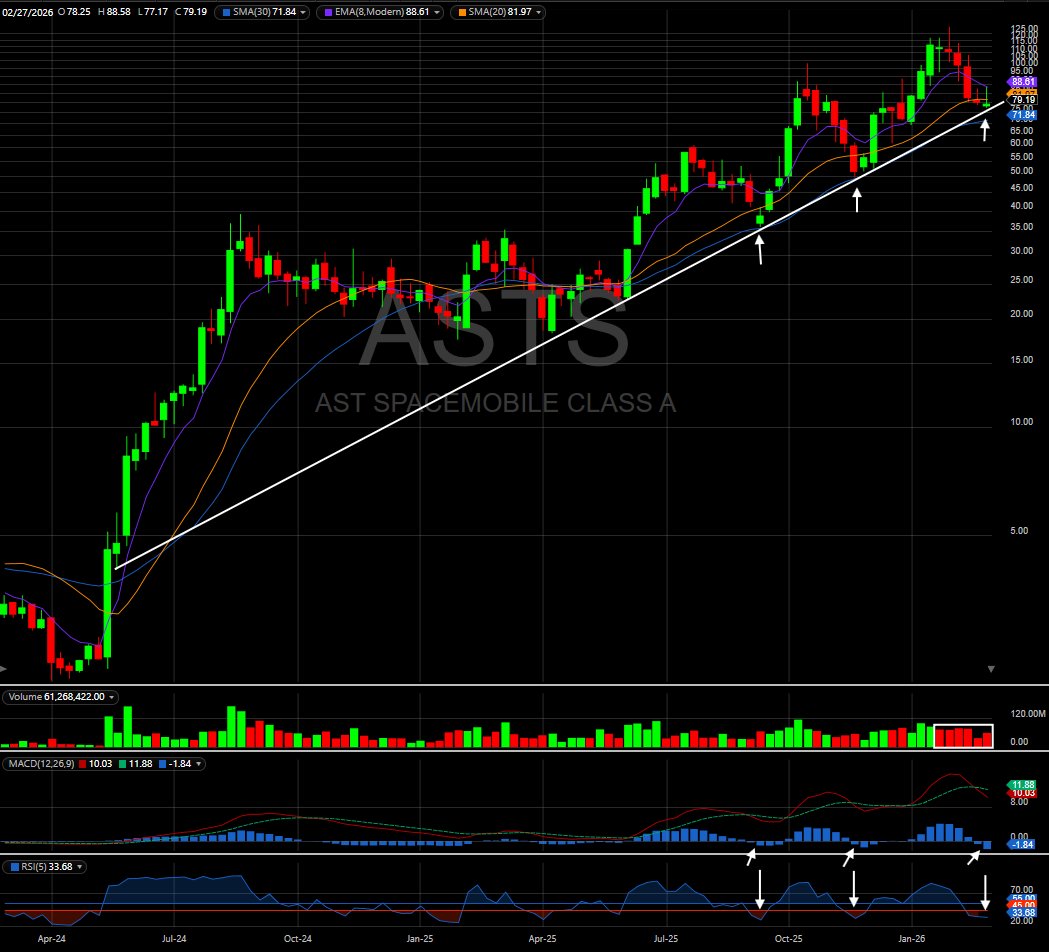Click the blue 33.68 RSI axis tag
The width and height of the screenshot is (1049, 952).
coord(1022,913)
